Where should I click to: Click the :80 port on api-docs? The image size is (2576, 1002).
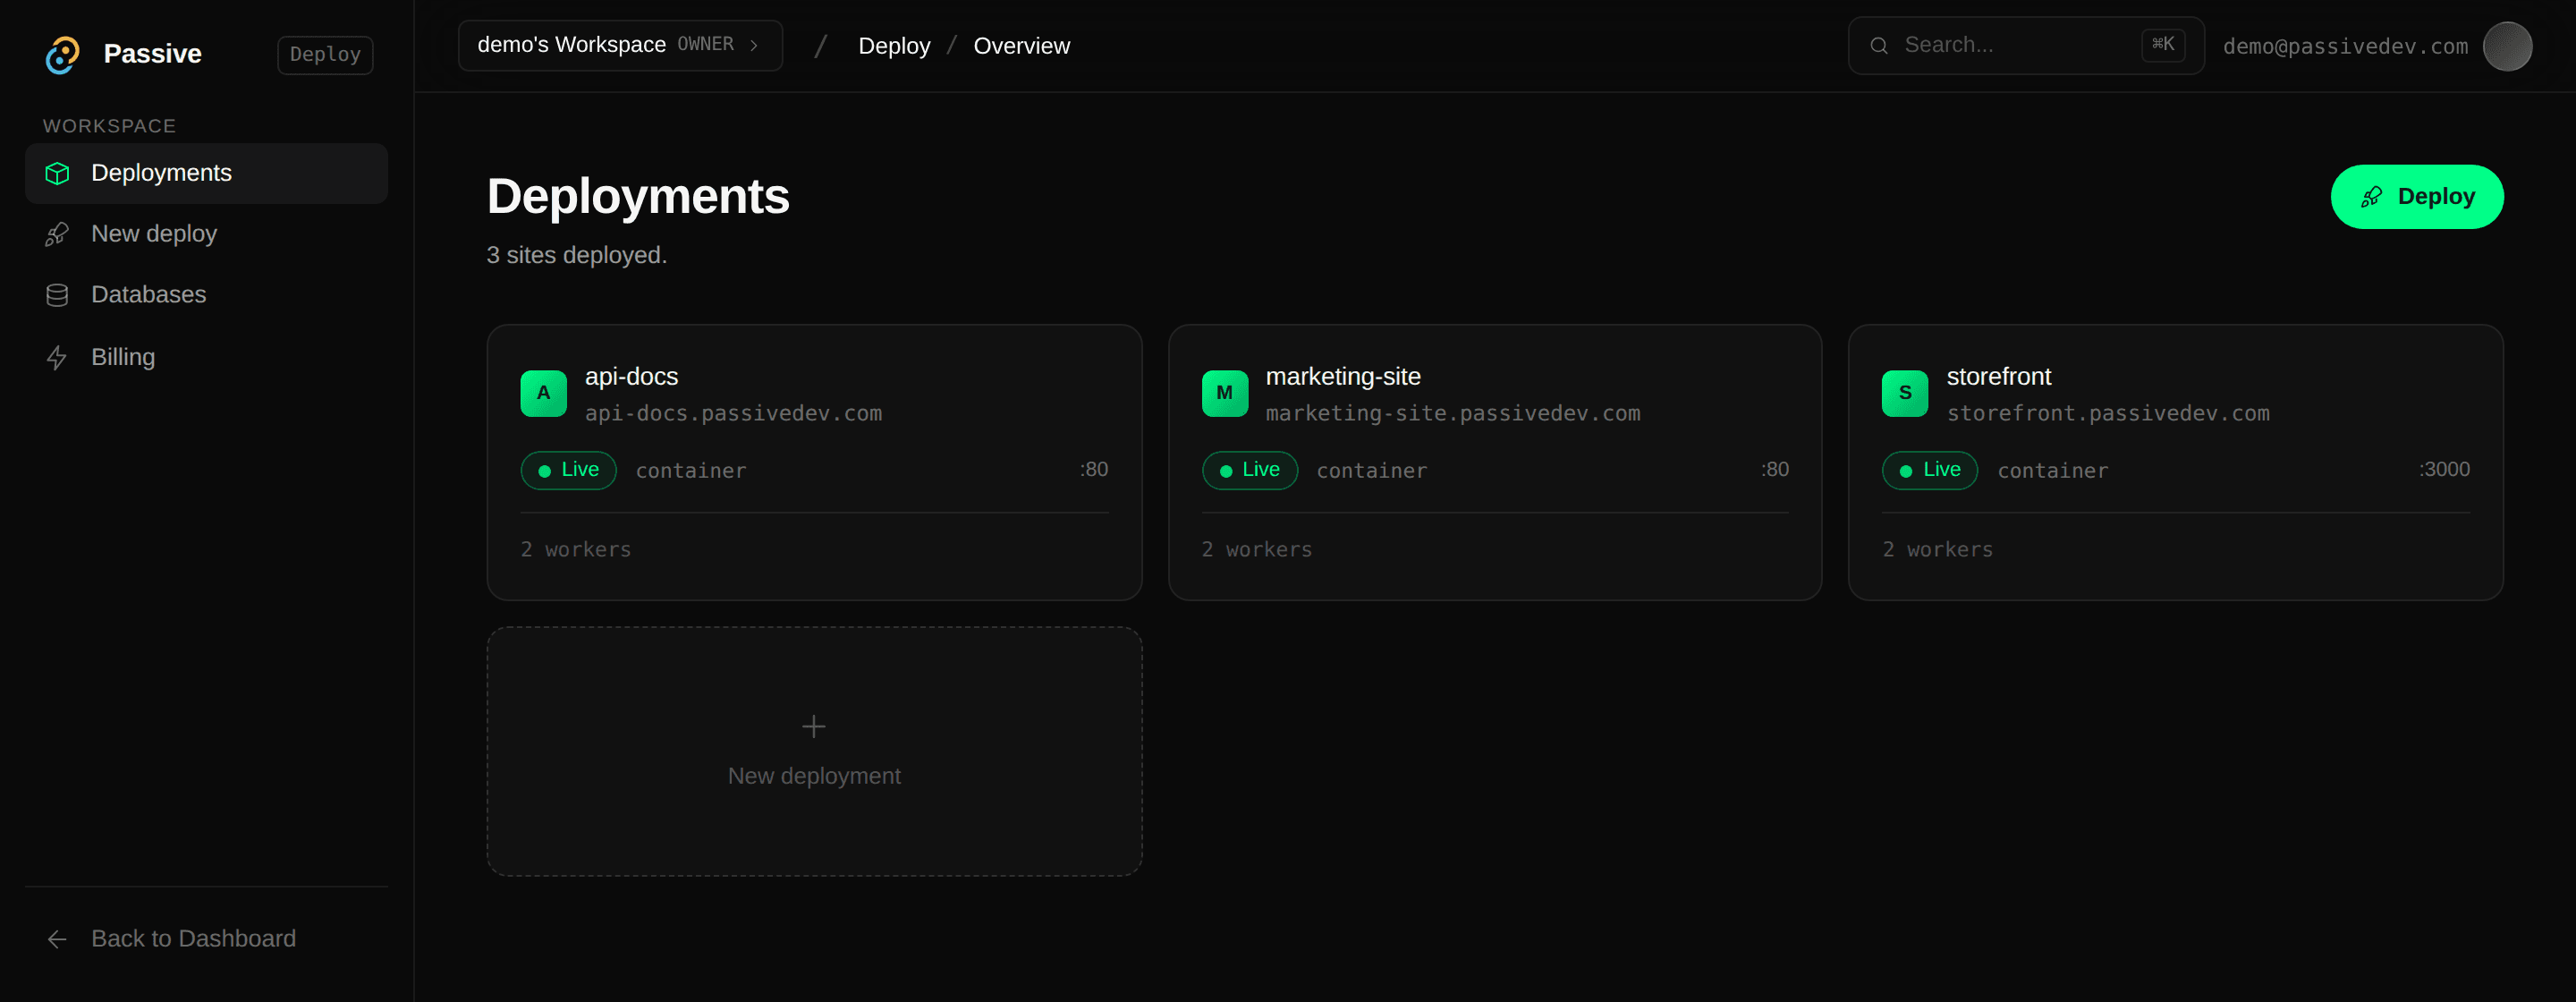(x=1093, y=470)
